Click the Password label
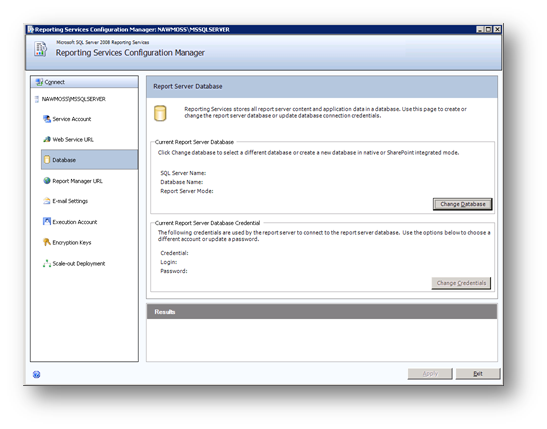Viewport: 547px width, 429px height. [174, 271]
